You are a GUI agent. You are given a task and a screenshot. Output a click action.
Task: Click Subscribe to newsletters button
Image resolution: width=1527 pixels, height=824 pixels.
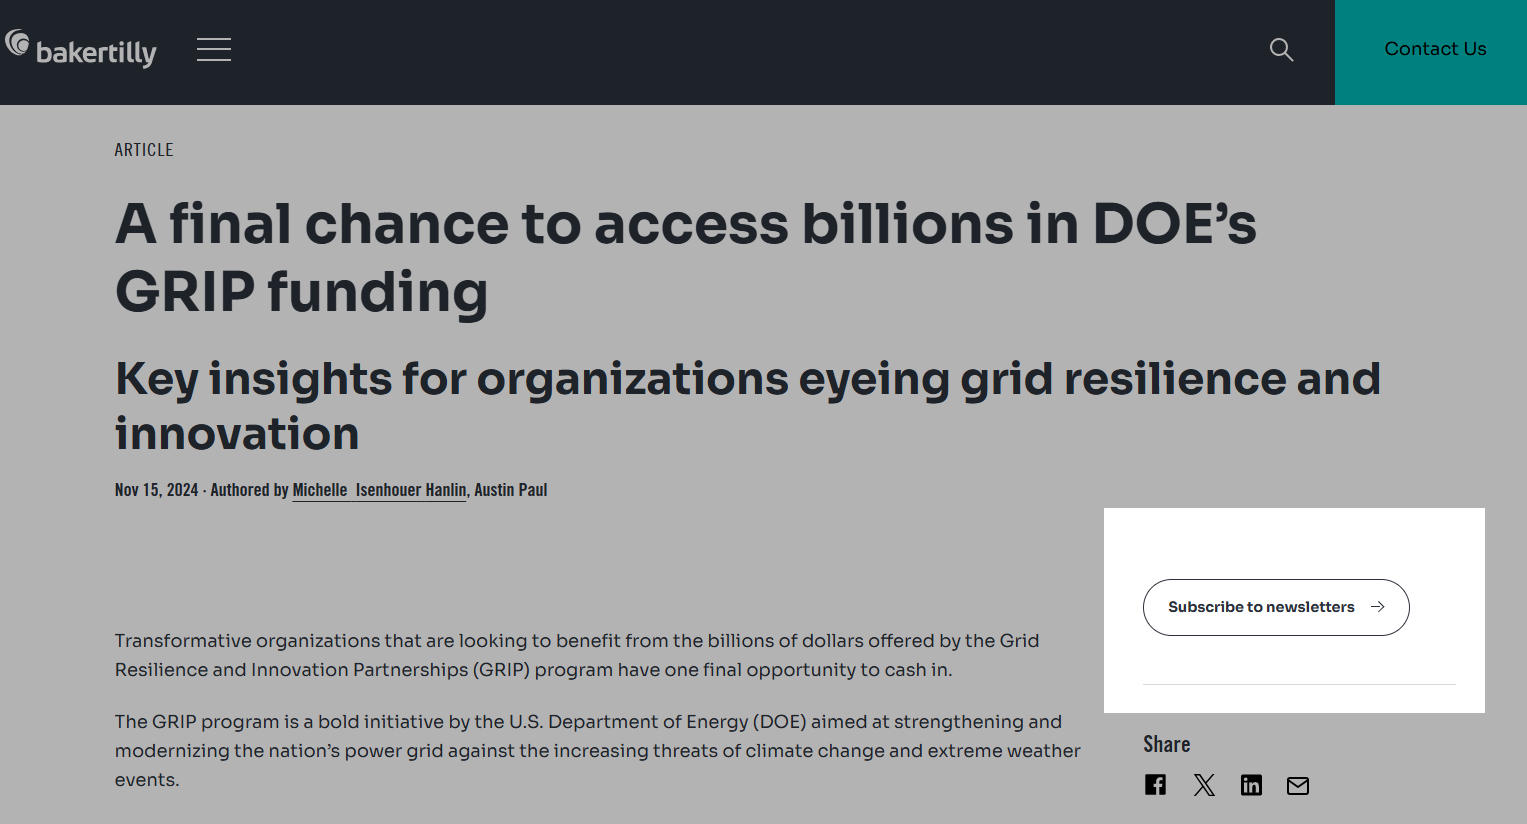click(x=1276, y=607)
